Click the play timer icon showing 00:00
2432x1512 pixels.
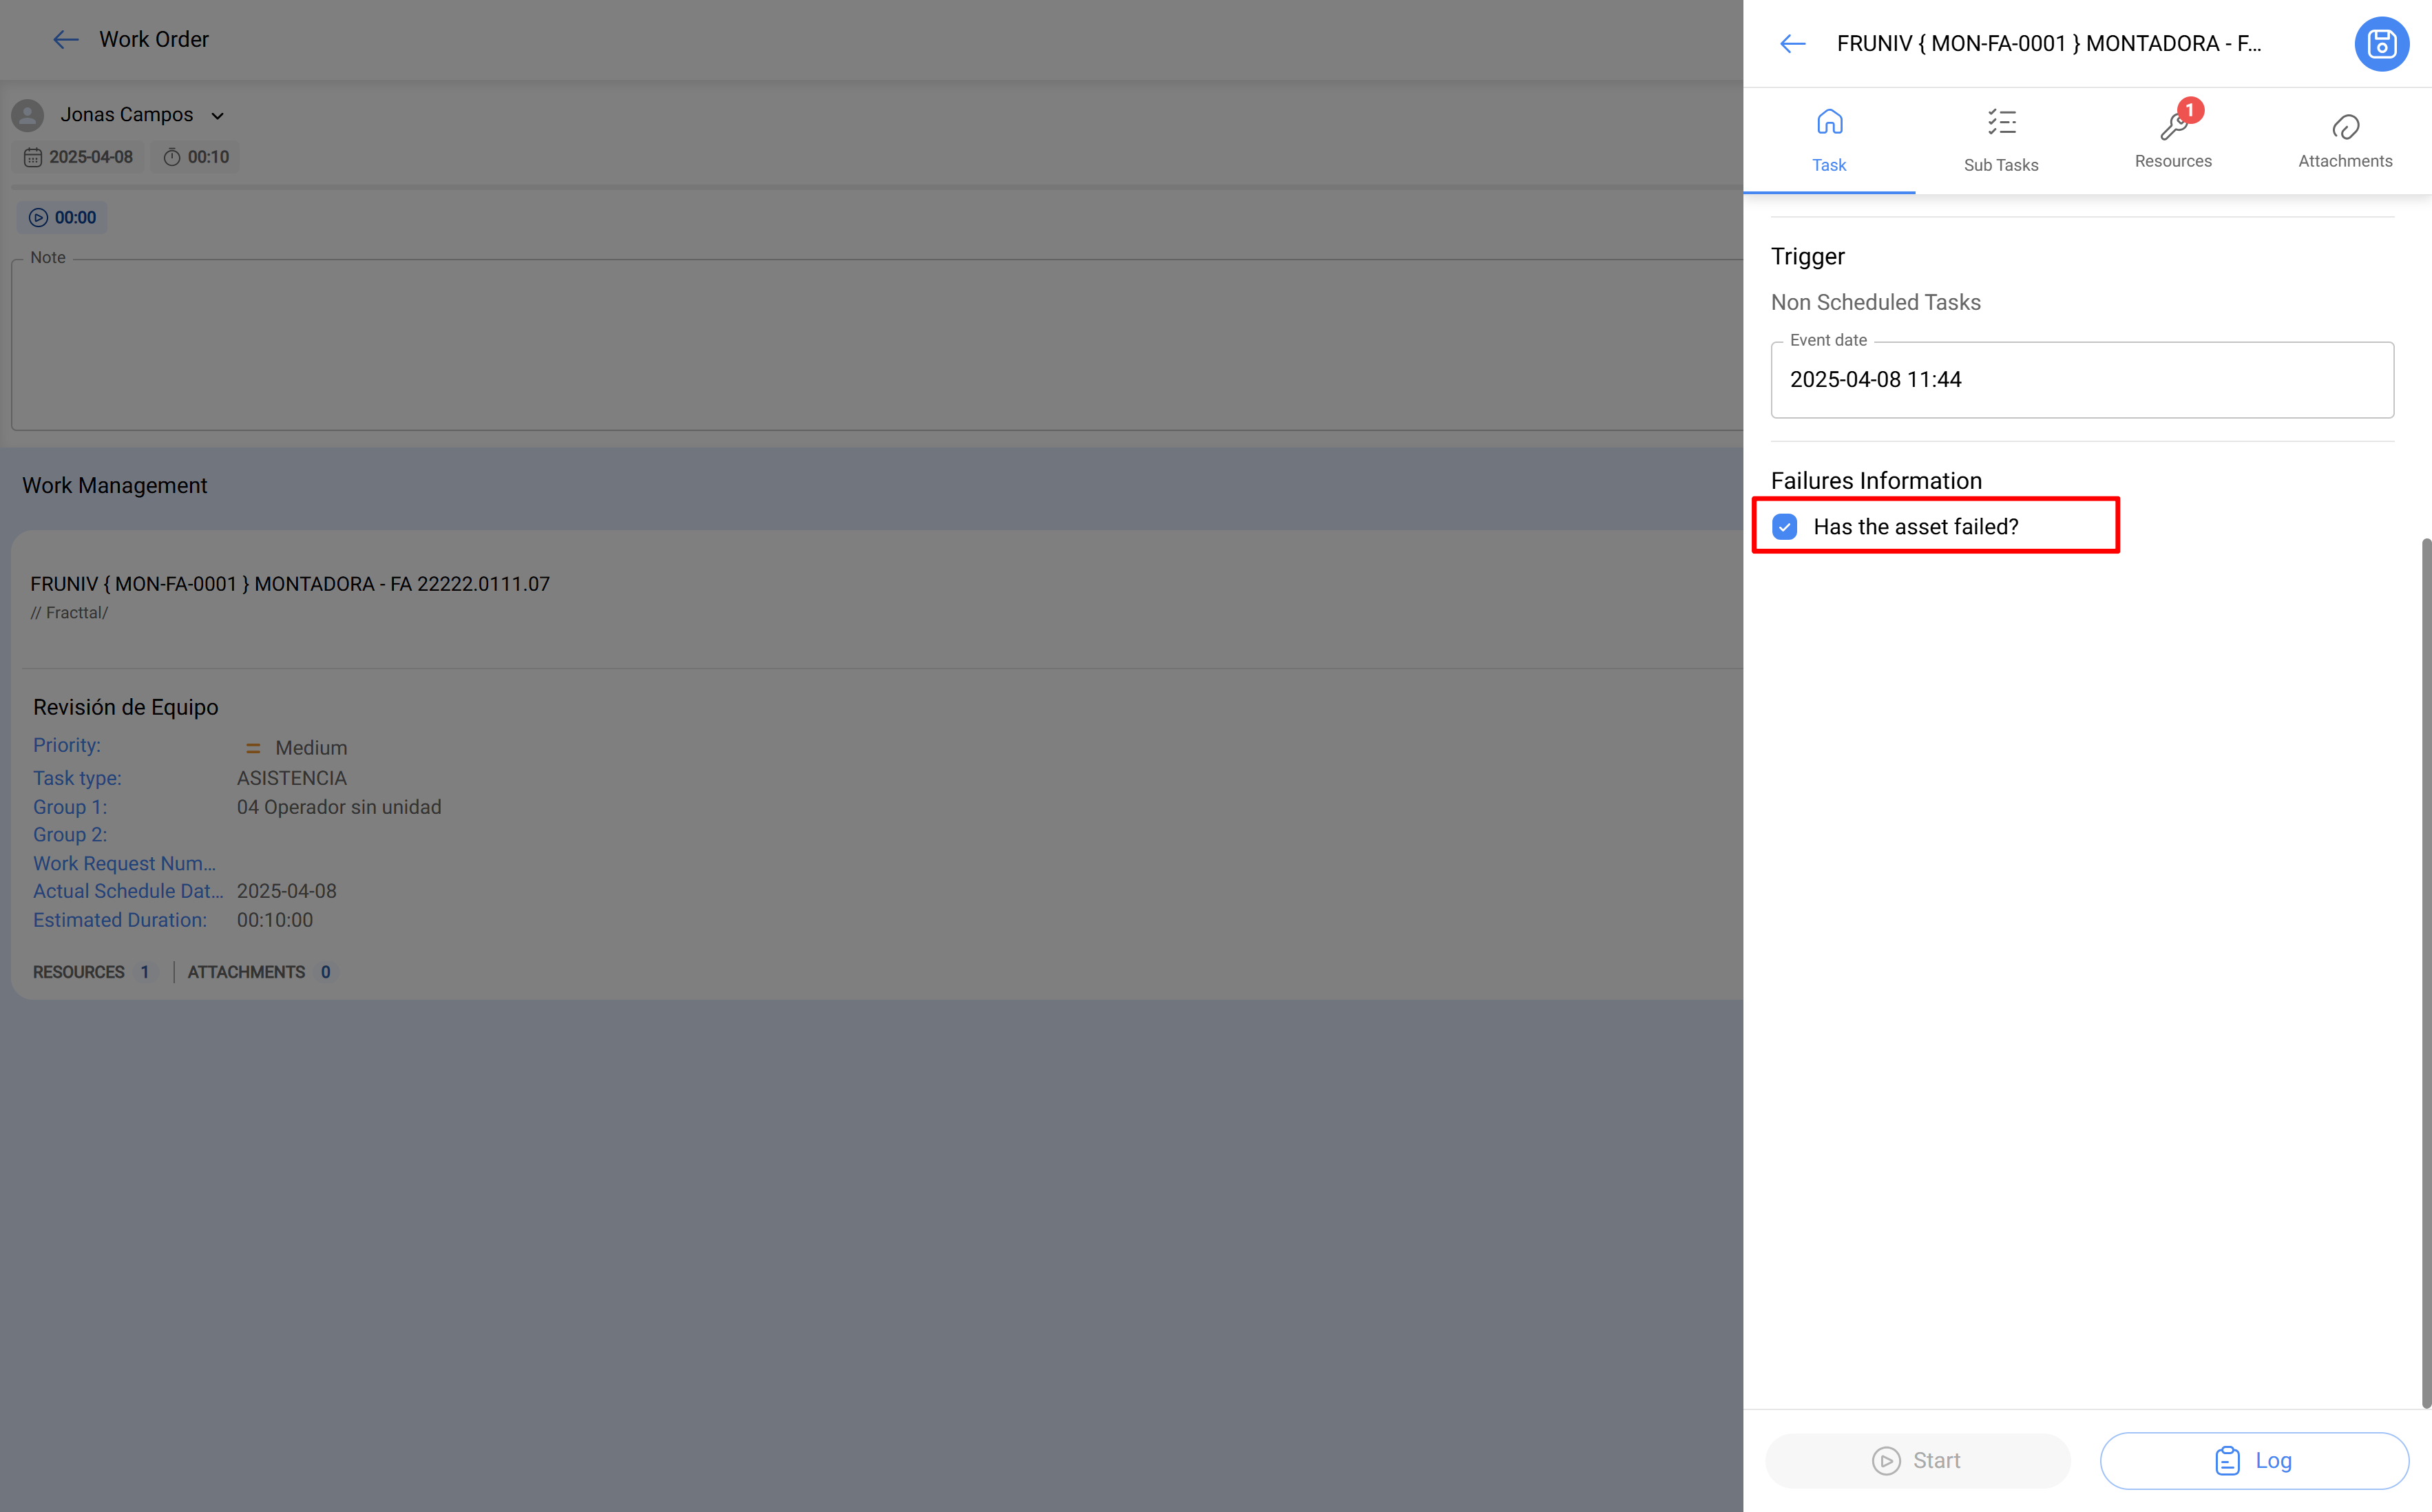click(38, 217)
